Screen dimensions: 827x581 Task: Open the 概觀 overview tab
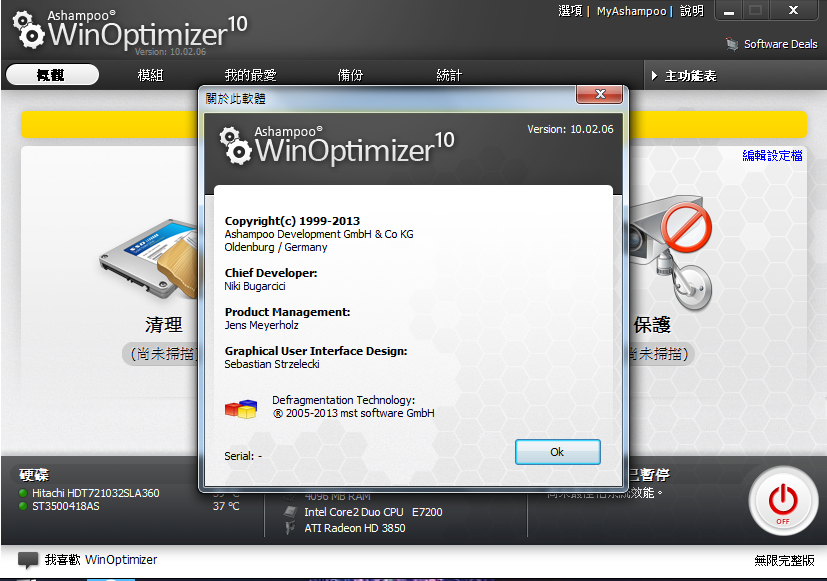[x=52, y=75]
